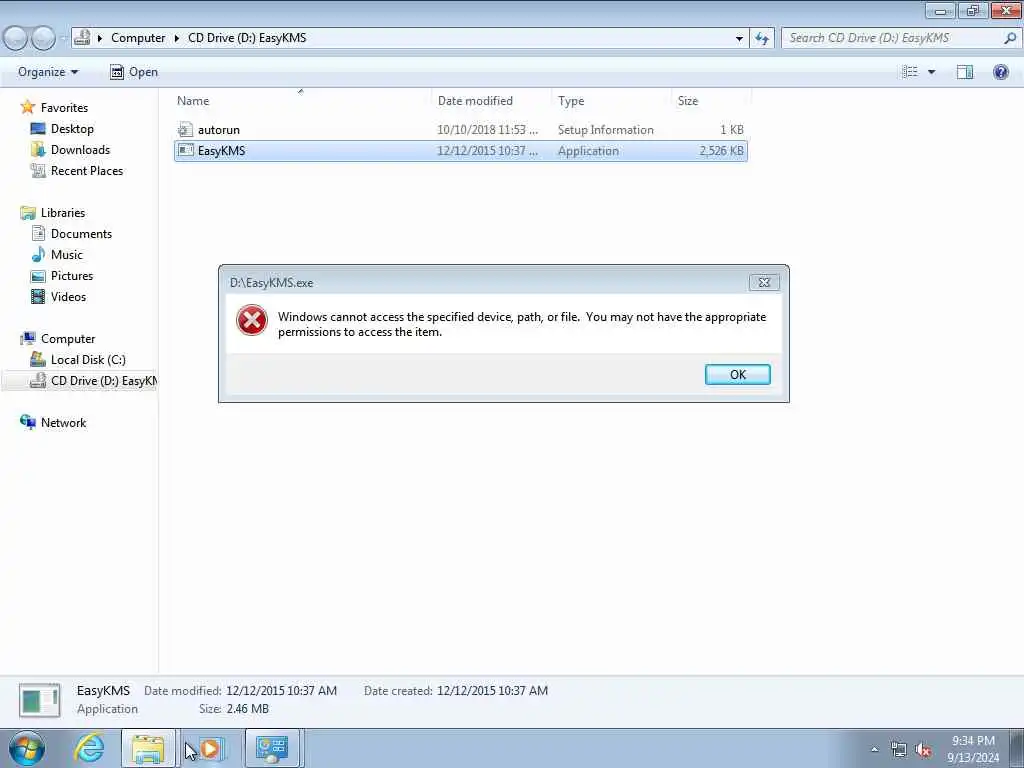Click the Videos filmstrip icon
The width and height of the screenshot is (1024, 768).
(38, 296)
